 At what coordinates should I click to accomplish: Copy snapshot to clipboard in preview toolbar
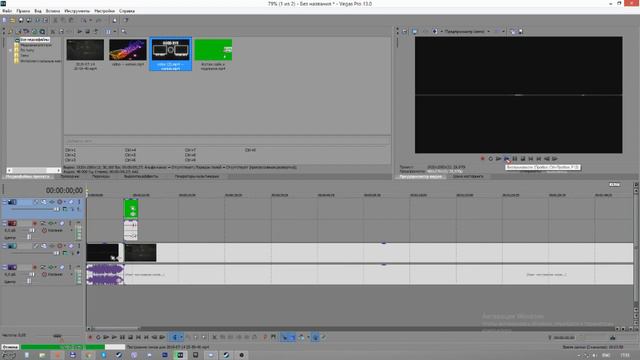point(513,31)
